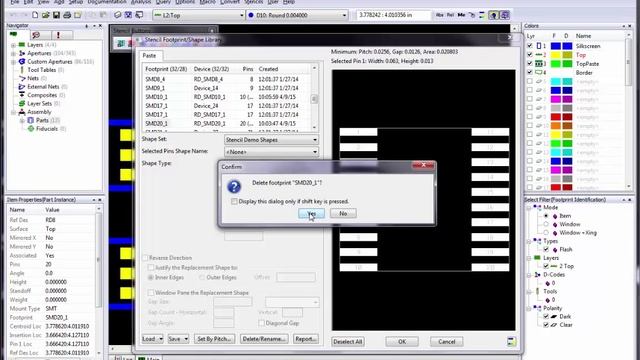The height and width of the screenshot is (360, 640).
Task: Click the red exclamation tab icon in Navigator
Action: click(x=58, y=35)
